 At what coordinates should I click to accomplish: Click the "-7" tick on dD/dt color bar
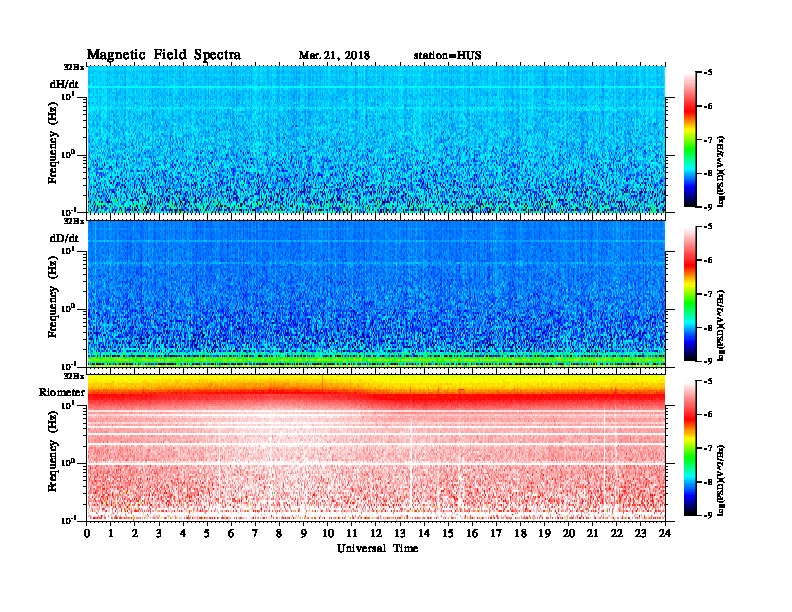[x=707, y=294]
